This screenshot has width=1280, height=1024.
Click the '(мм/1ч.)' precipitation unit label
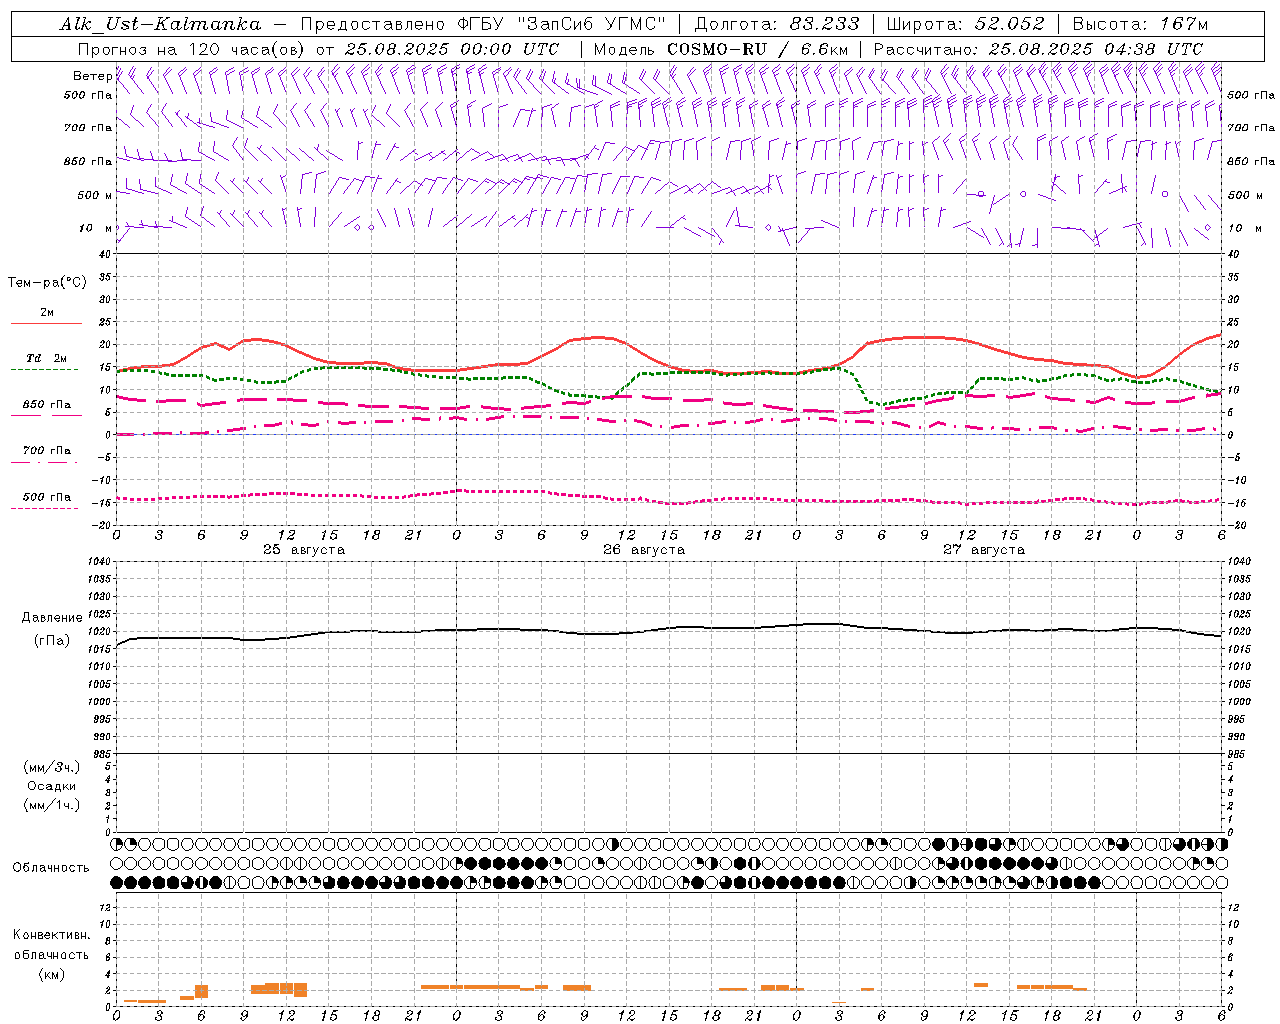tap(52, 805)
